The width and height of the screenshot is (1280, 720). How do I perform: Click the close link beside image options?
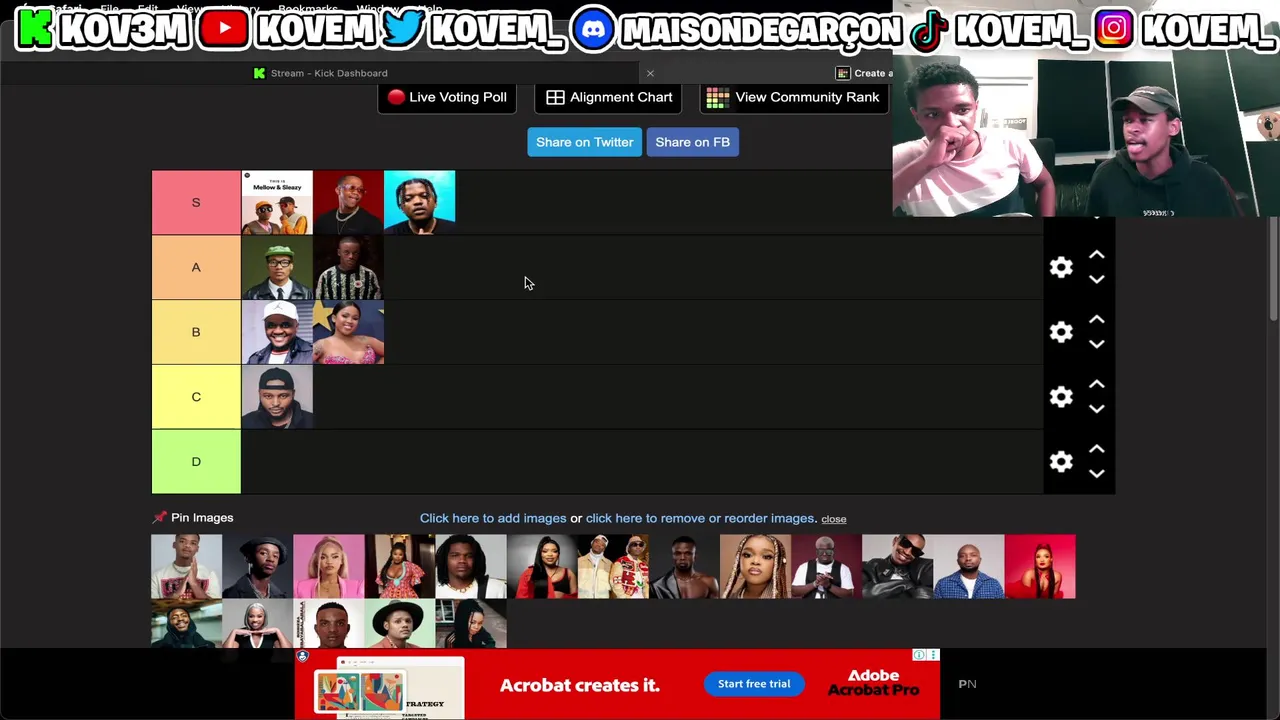[834, 519]
